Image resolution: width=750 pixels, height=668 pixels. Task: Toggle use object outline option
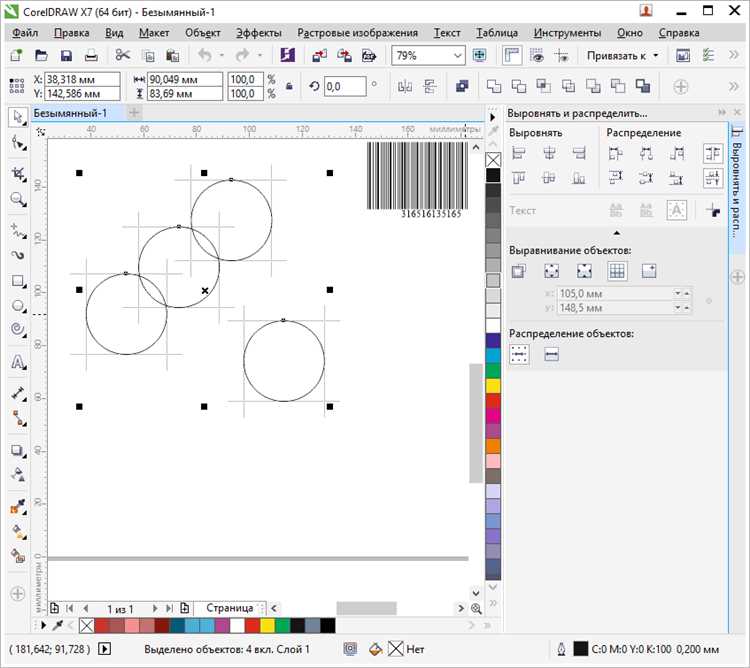click(713, 210)
